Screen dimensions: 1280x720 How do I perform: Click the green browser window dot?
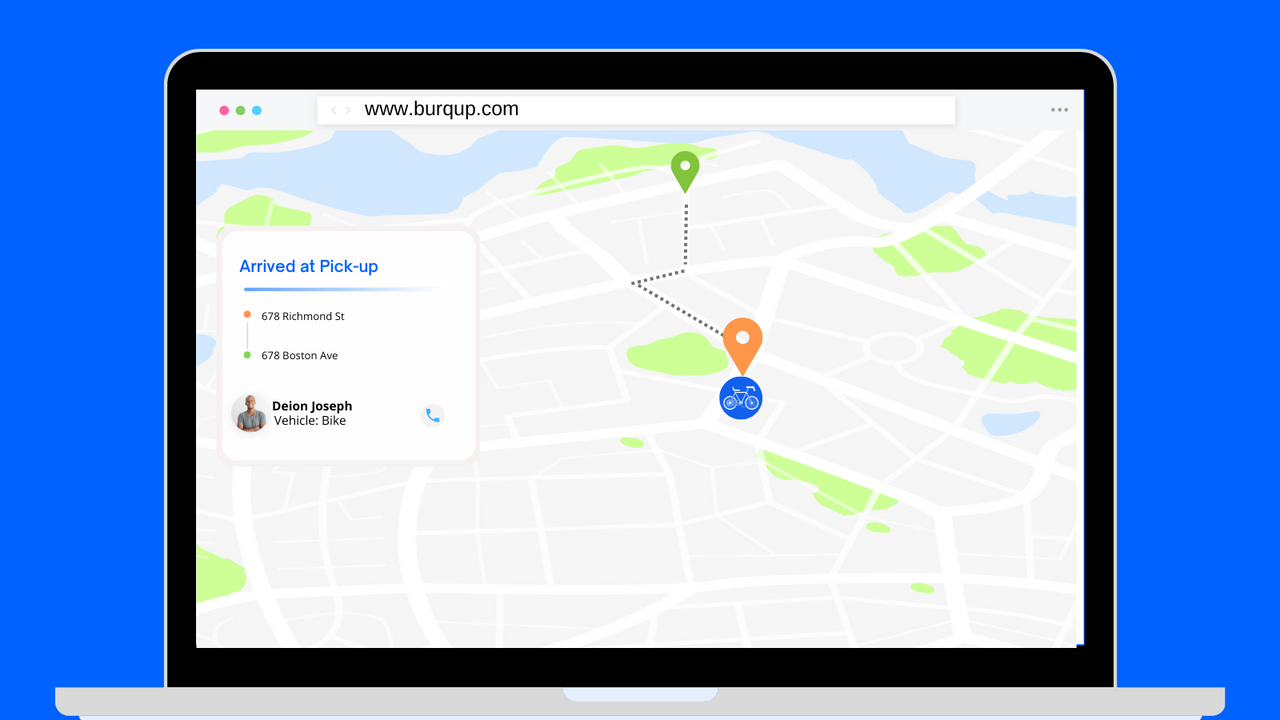242,110
